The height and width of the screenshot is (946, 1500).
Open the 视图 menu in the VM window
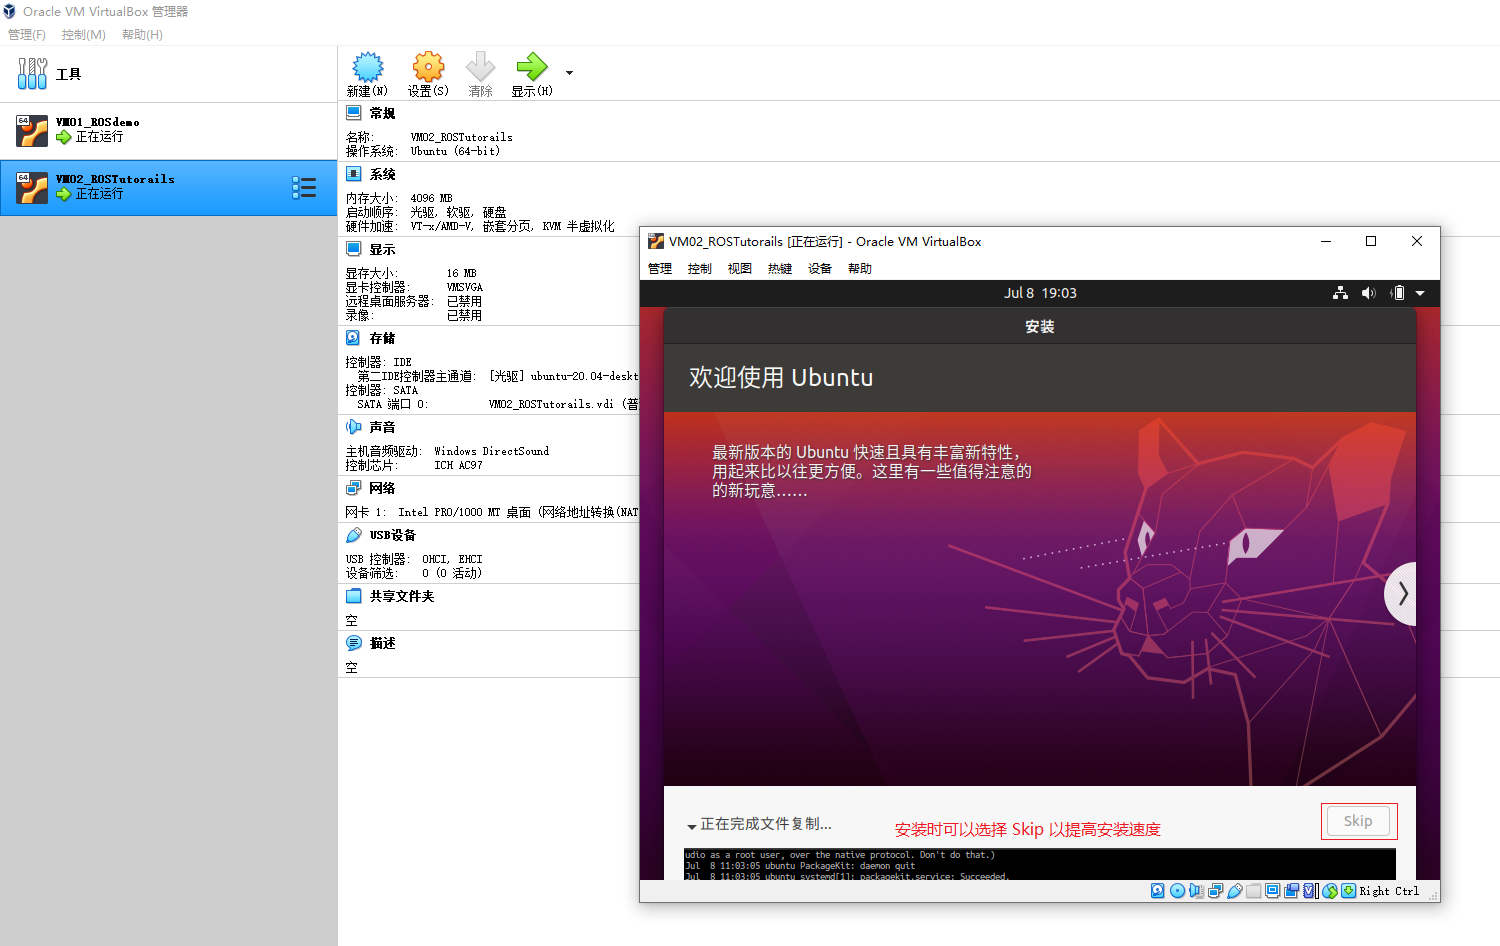click(x=739, y=267)
